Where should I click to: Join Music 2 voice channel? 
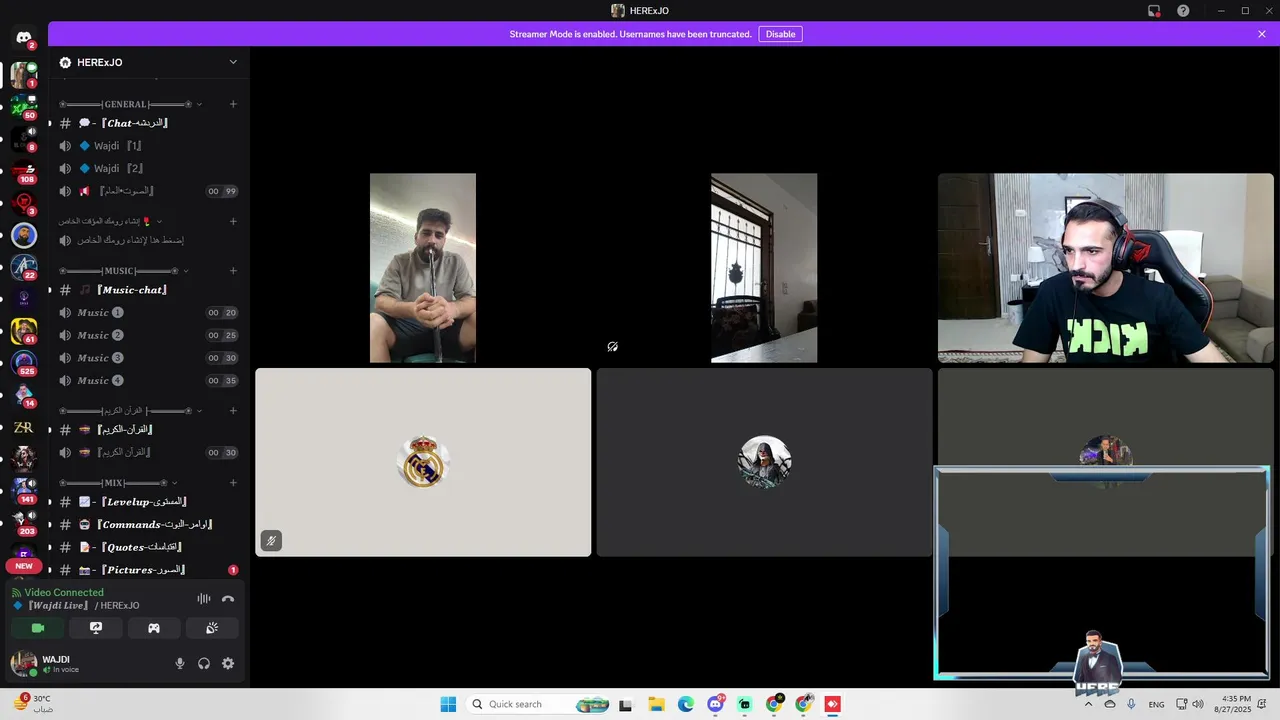pos(148,335)
